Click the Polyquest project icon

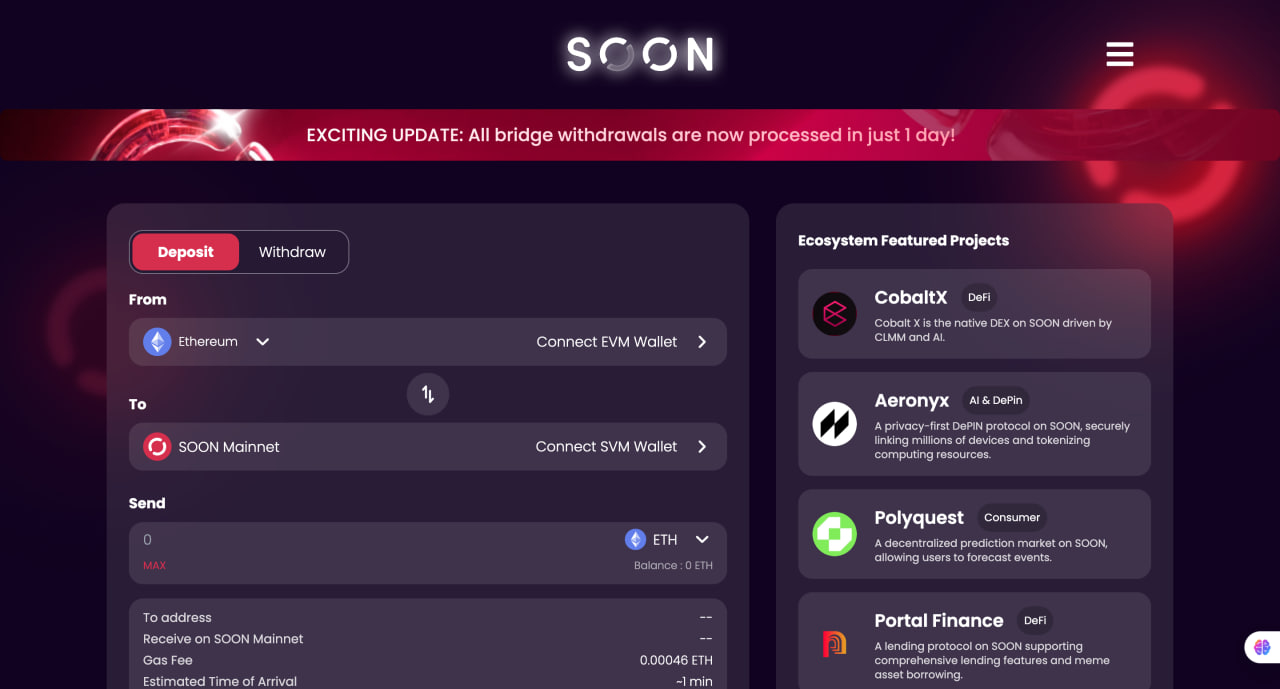[x=834, y=534]
